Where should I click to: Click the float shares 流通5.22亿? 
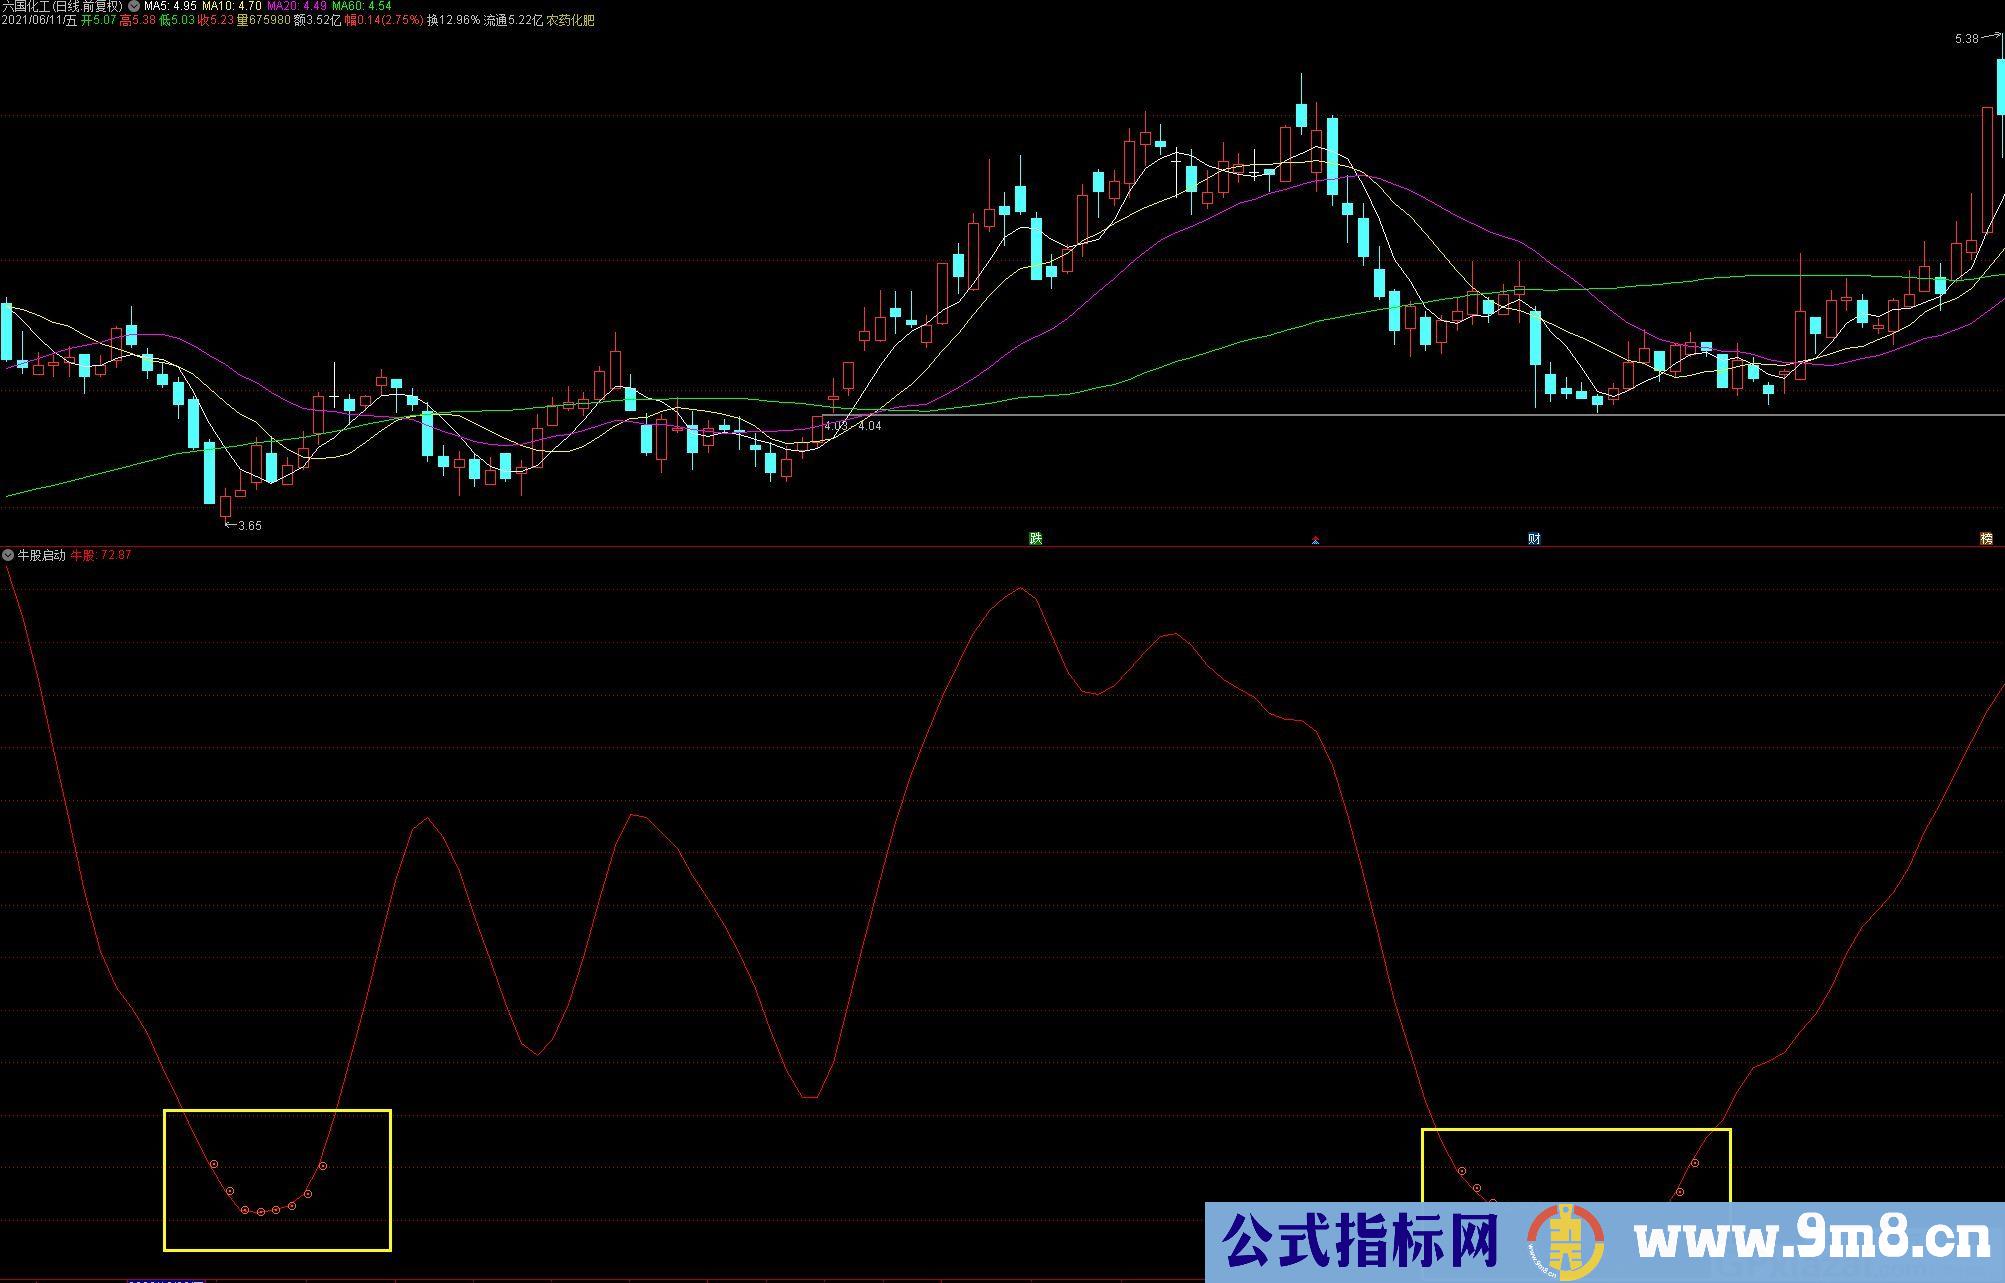click(513, 20)
